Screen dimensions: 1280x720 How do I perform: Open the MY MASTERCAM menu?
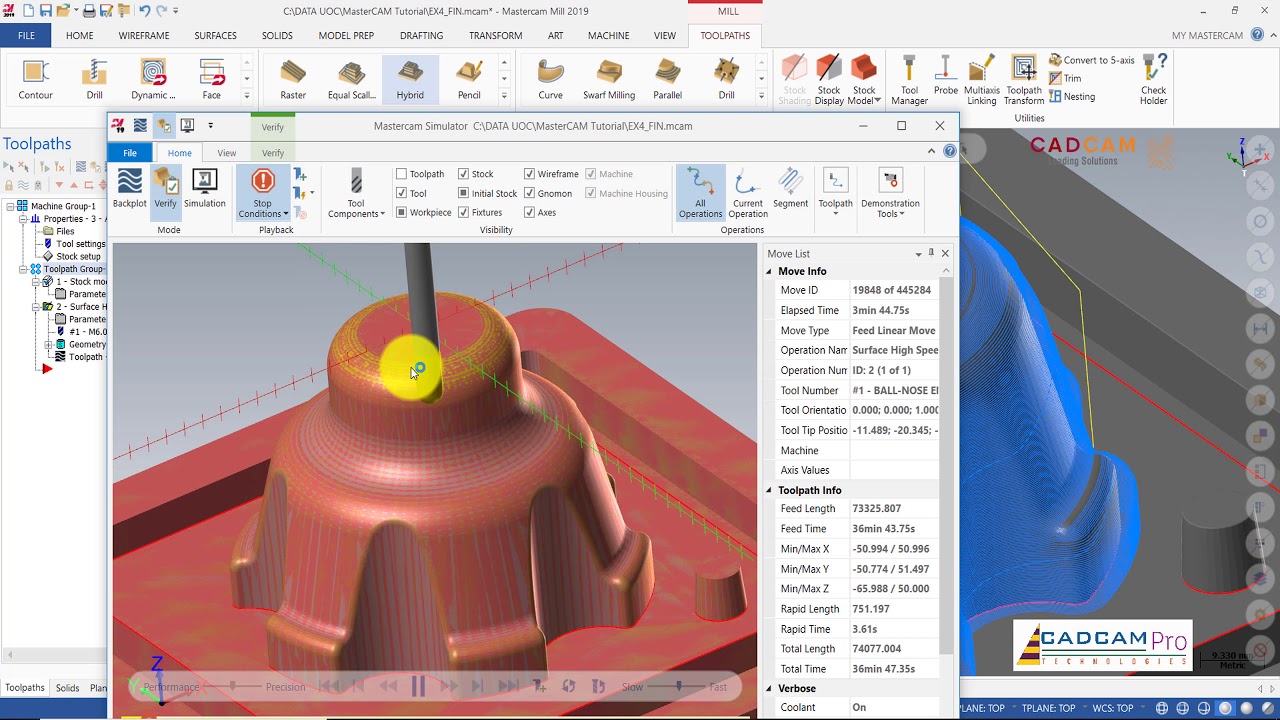coord(1207,36)
